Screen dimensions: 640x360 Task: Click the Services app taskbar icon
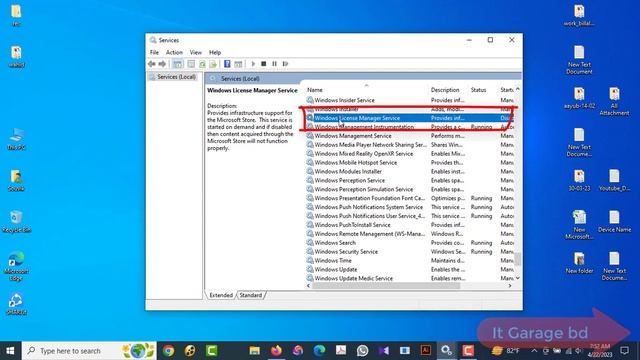[447, 351]
